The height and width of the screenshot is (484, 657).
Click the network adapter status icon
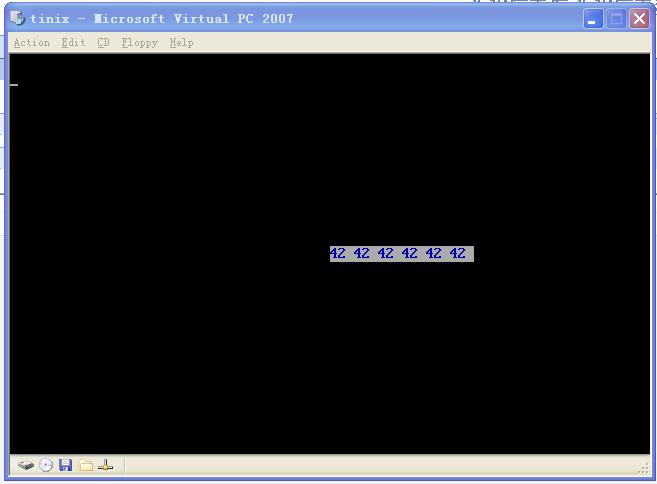coord(105,465)
